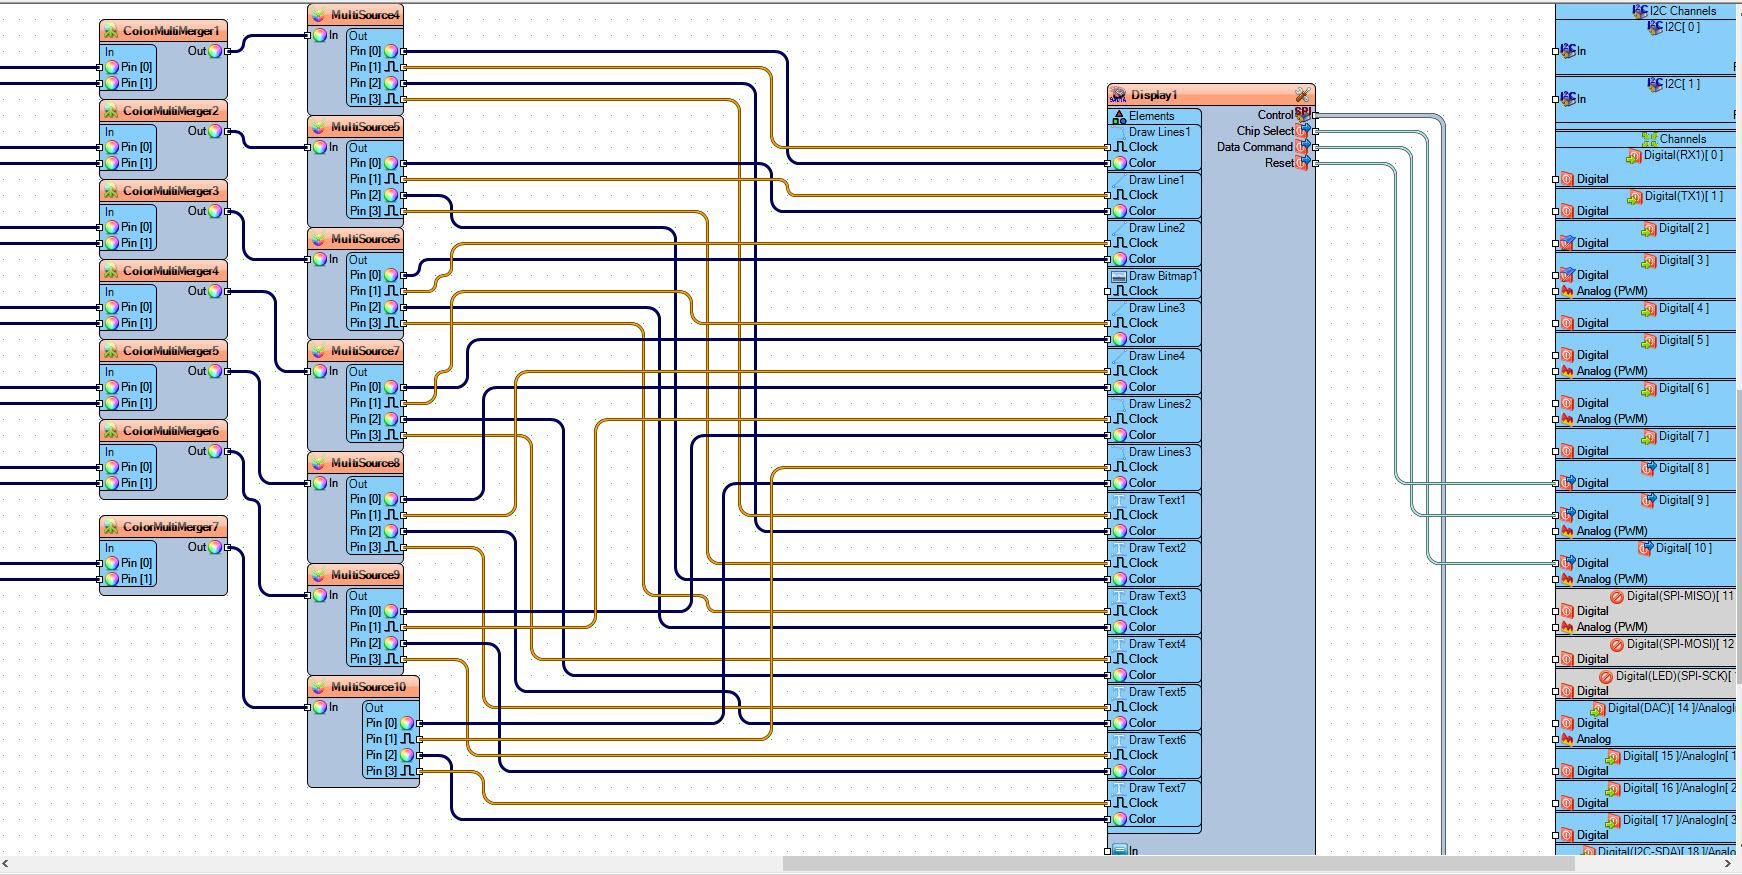This screenshot has height=875, width=1742.
Task: Click the Elements icon in Display1
Action: point(1119,117)
